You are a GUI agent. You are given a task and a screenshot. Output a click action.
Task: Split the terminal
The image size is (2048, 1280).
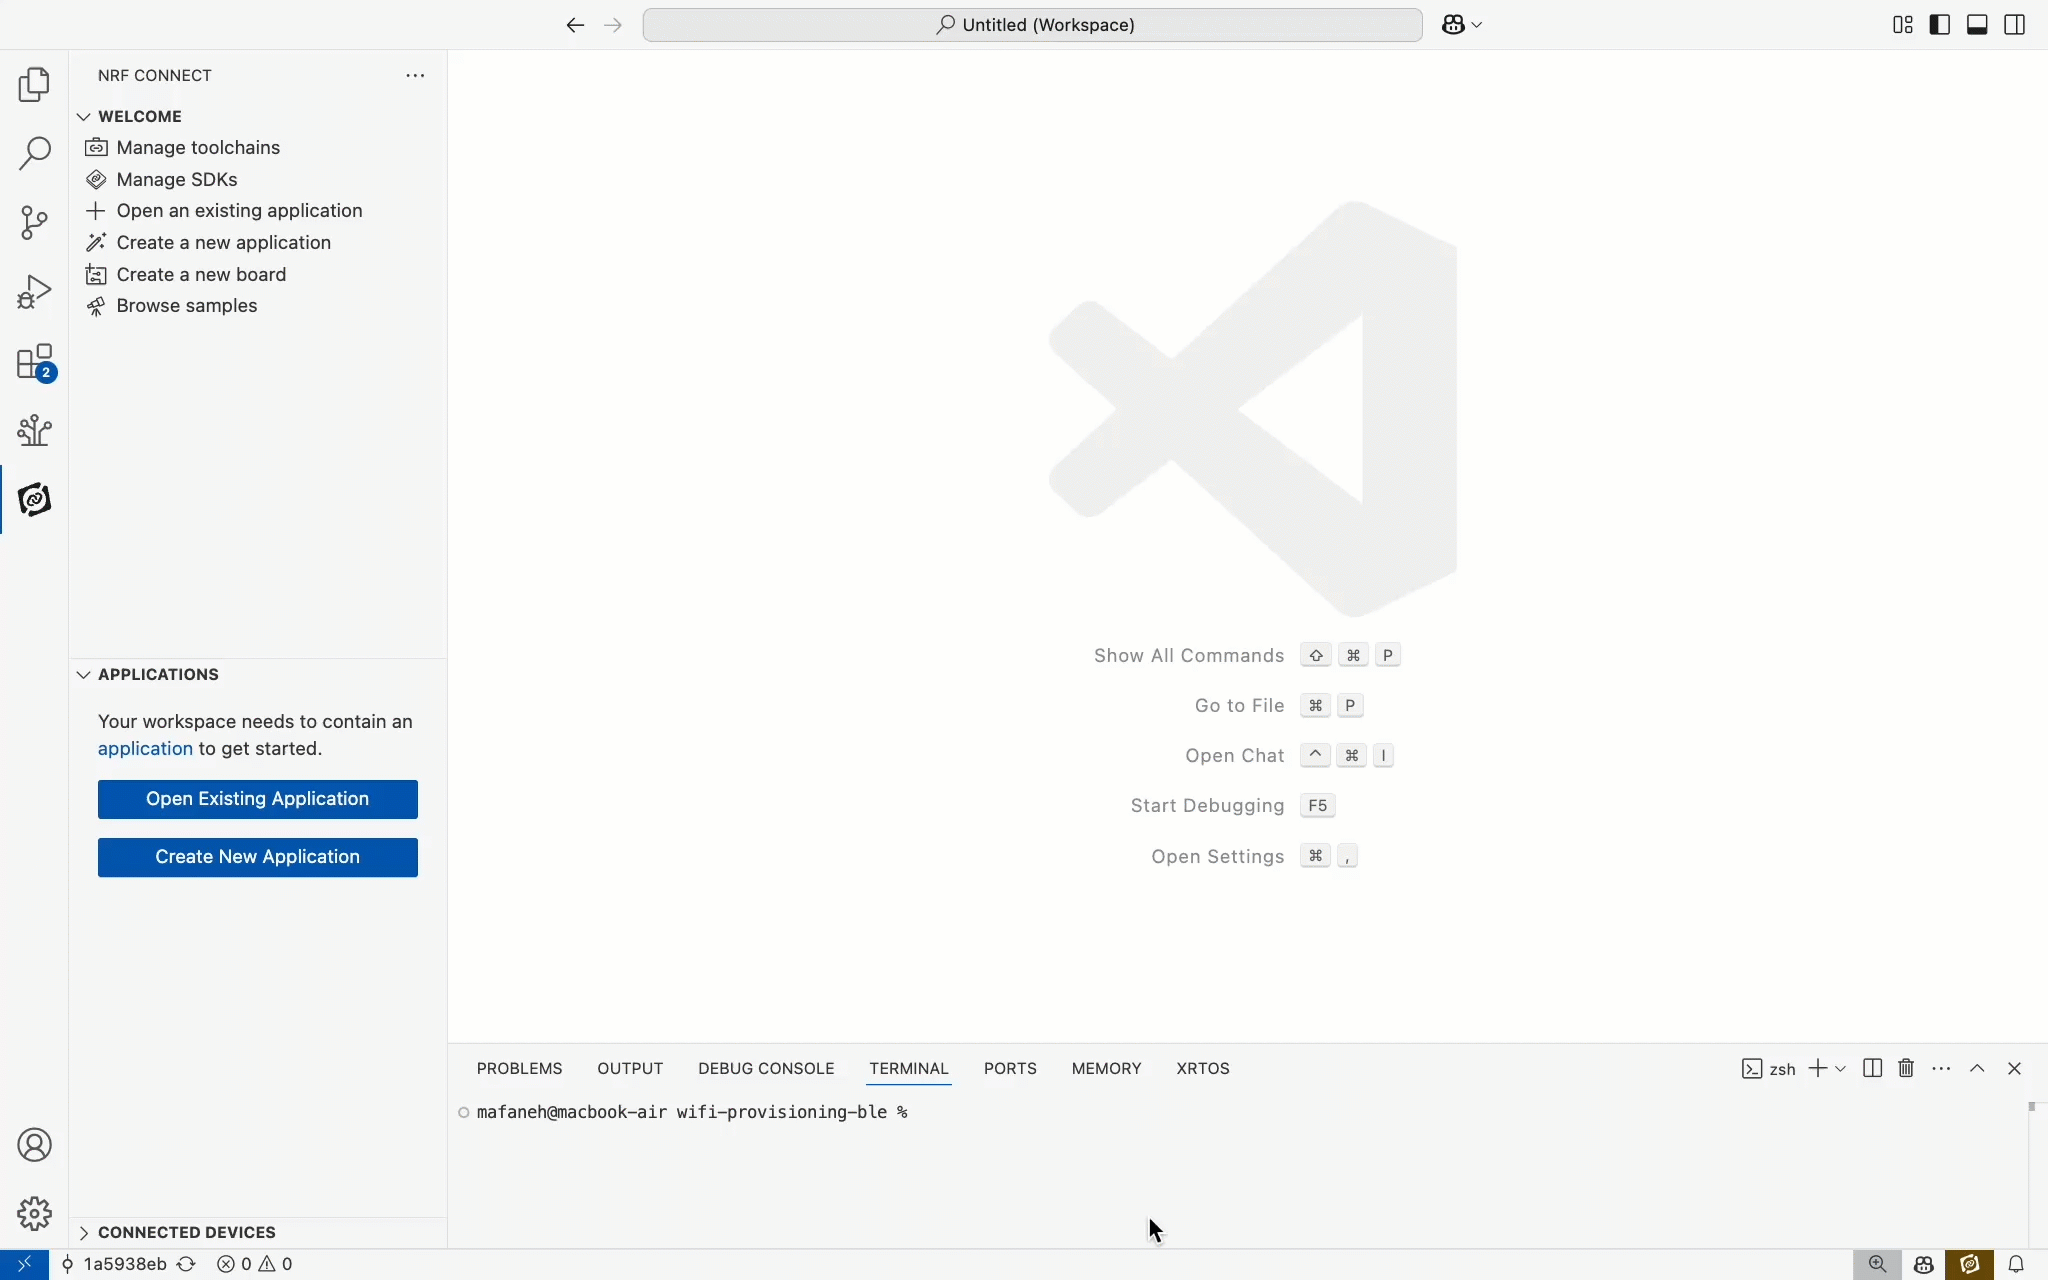pyautogui.click(x=1873, y=1069)
